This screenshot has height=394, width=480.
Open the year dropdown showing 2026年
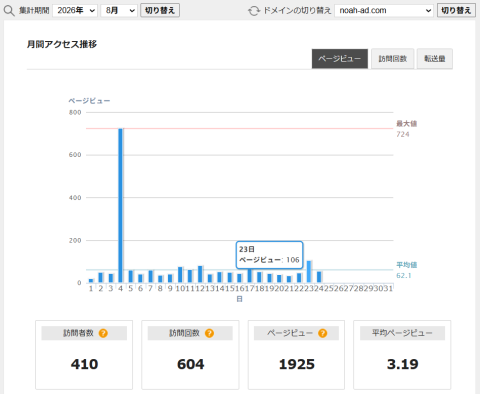pyautogui.click(x=75, y=11)
